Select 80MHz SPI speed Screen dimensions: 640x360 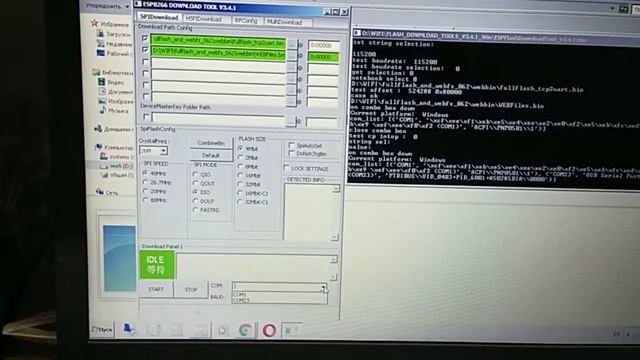coord(146,200)
